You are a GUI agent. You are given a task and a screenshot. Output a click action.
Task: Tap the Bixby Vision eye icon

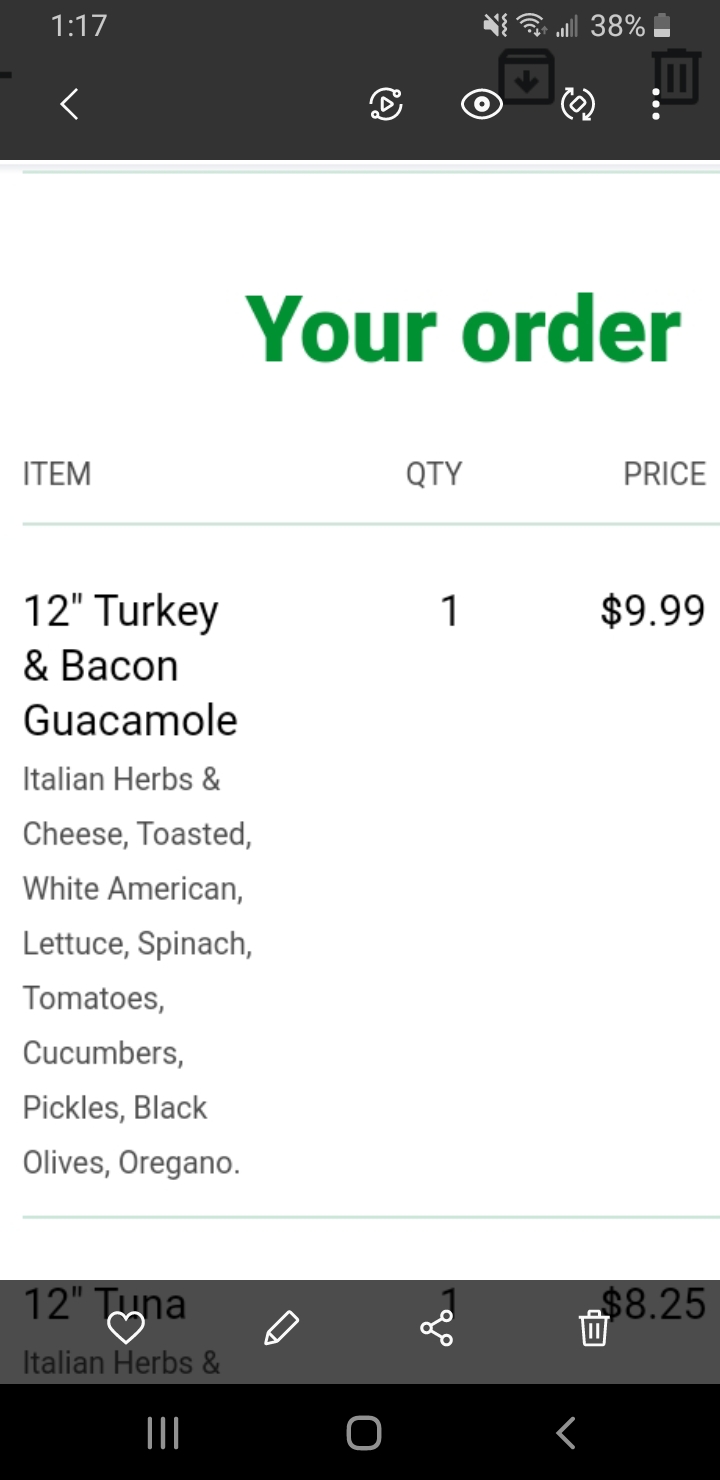pyautogui.click(x=481, y=104)
